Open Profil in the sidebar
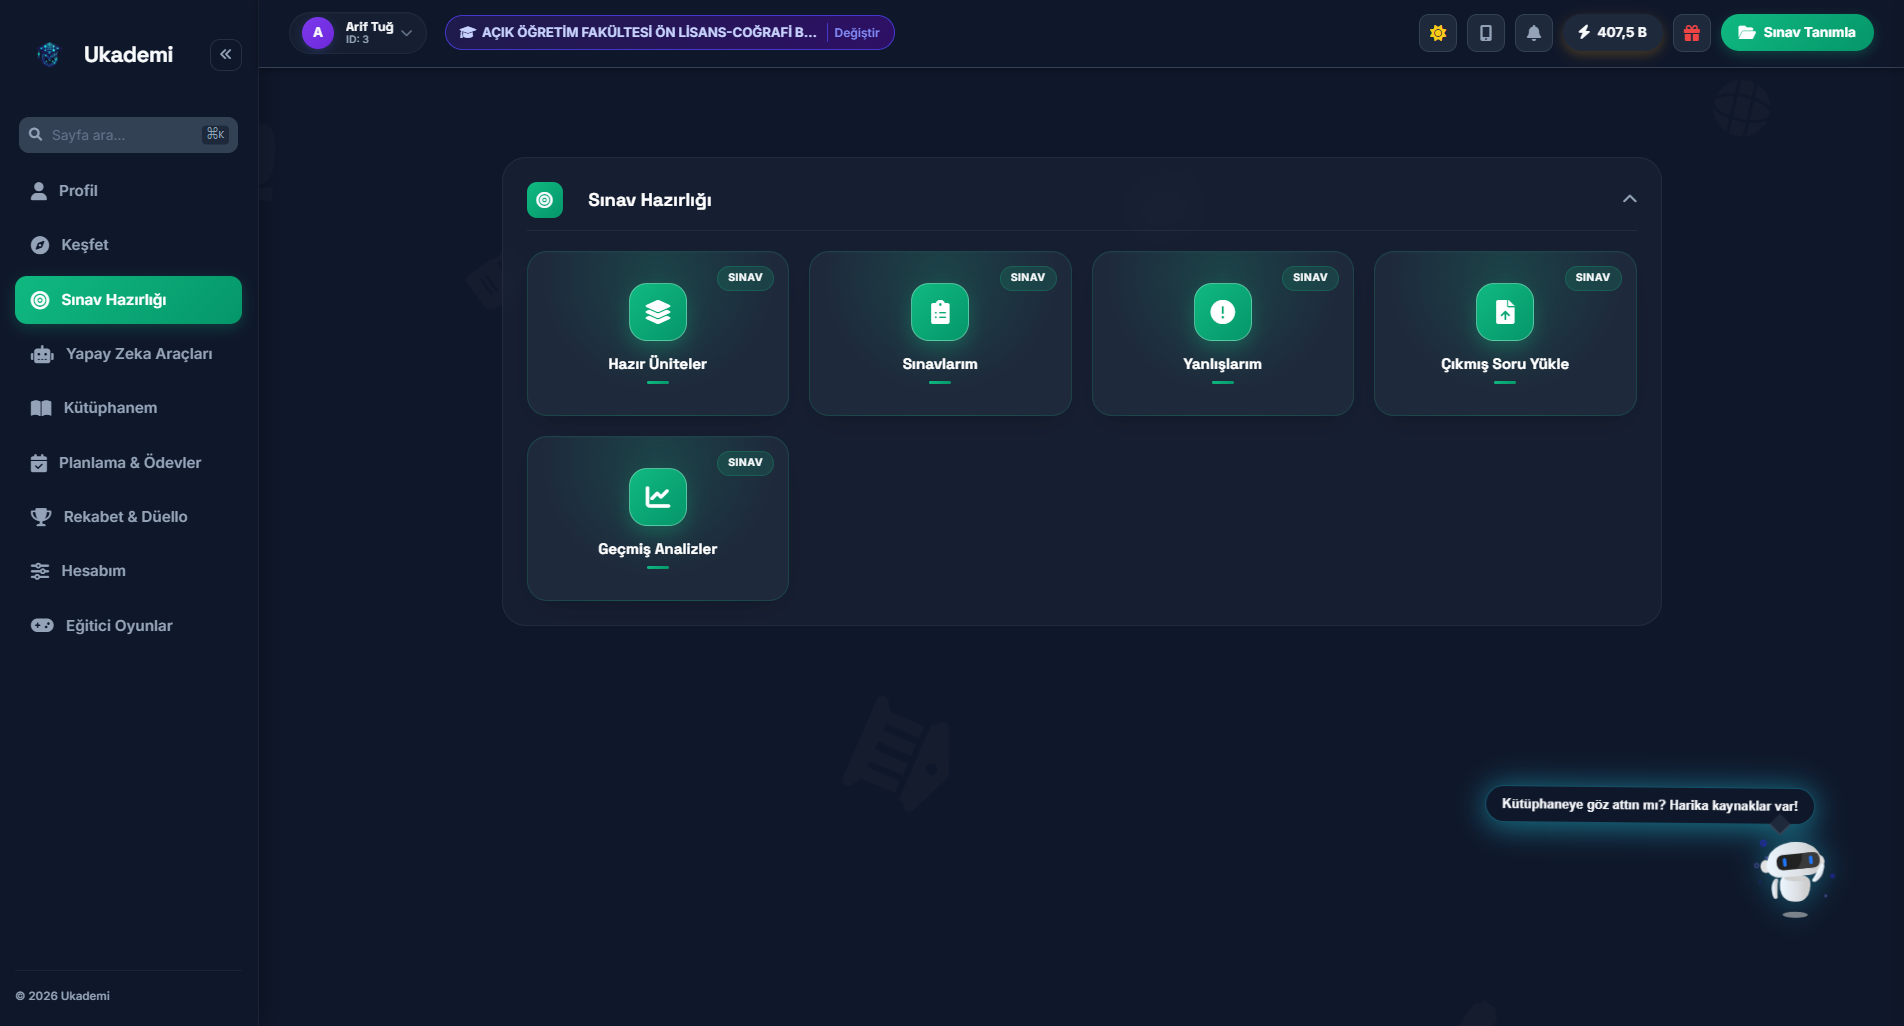 [x=128, y=191]
